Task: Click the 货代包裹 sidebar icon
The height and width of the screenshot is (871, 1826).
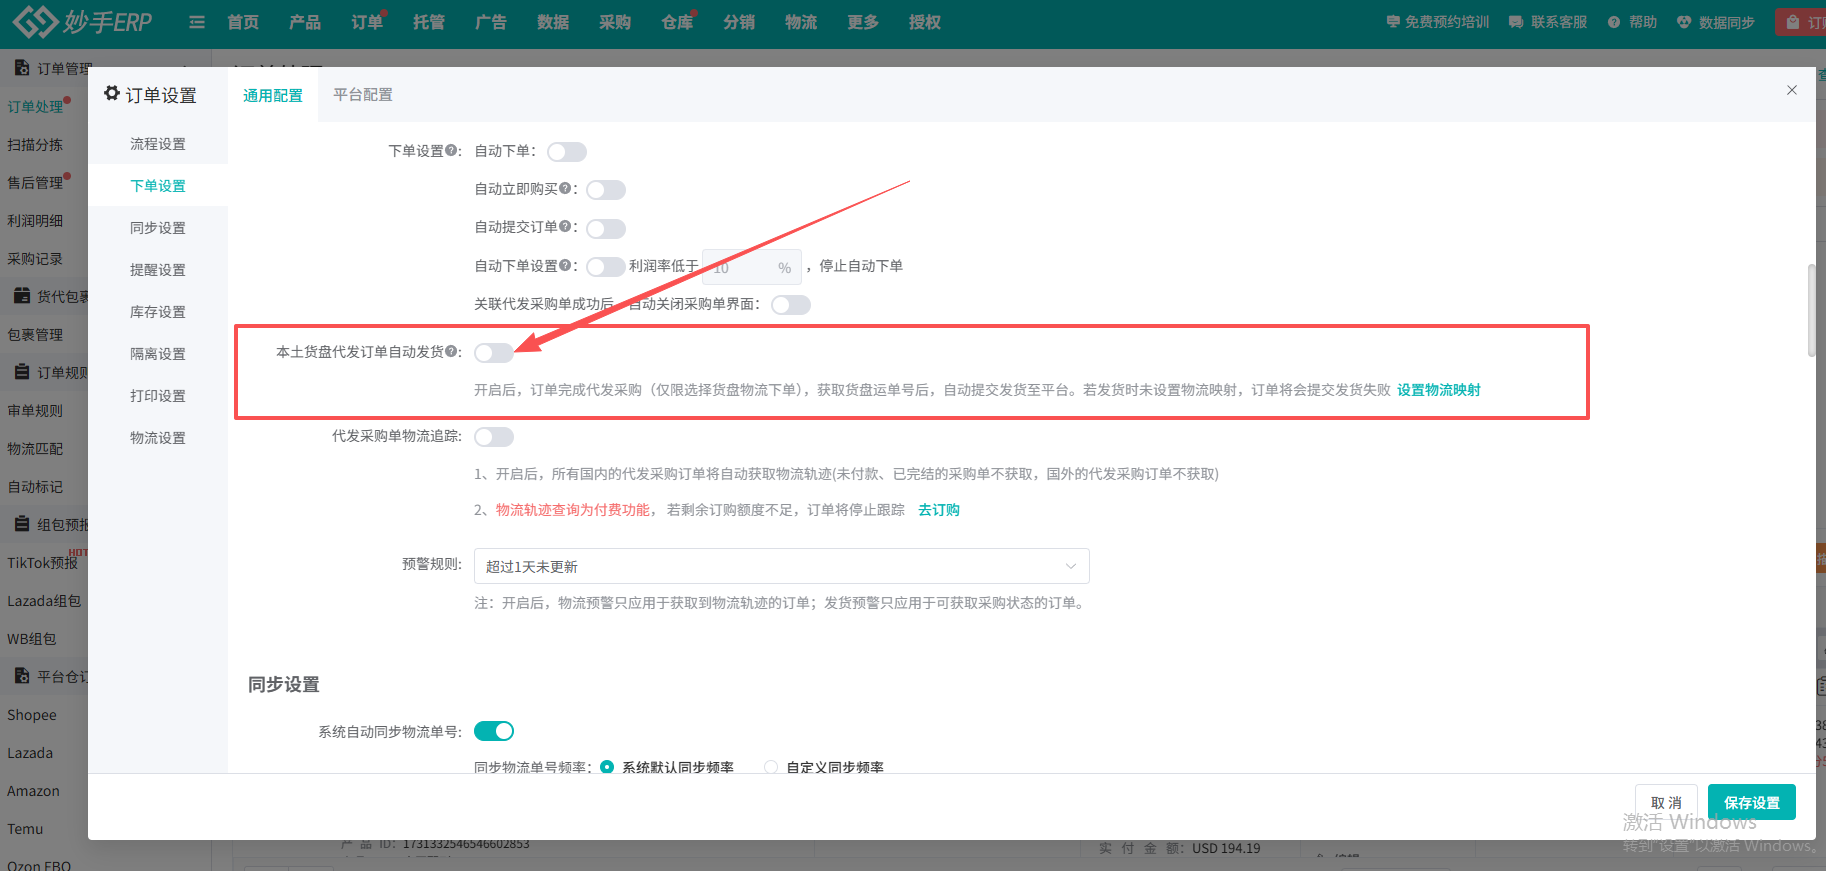Action: [x=21, y=296]
